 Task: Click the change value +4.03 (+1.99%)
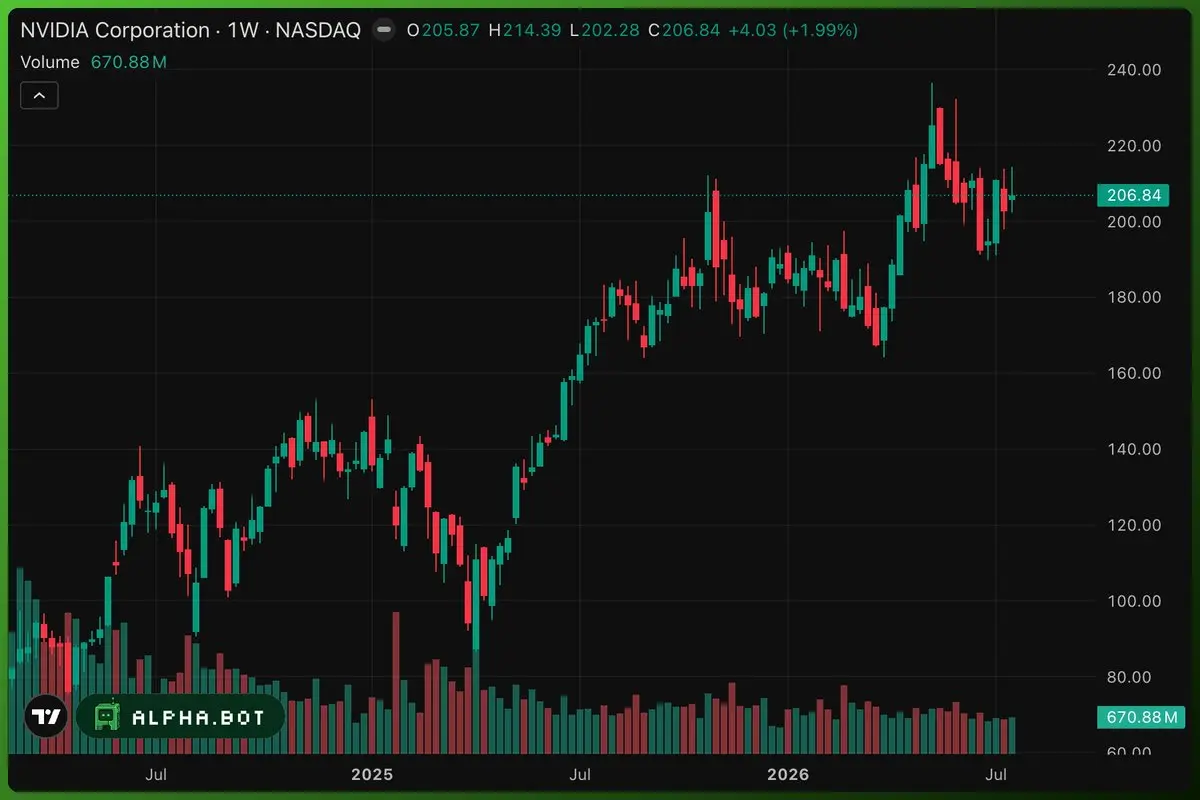[x=793, y=30]
